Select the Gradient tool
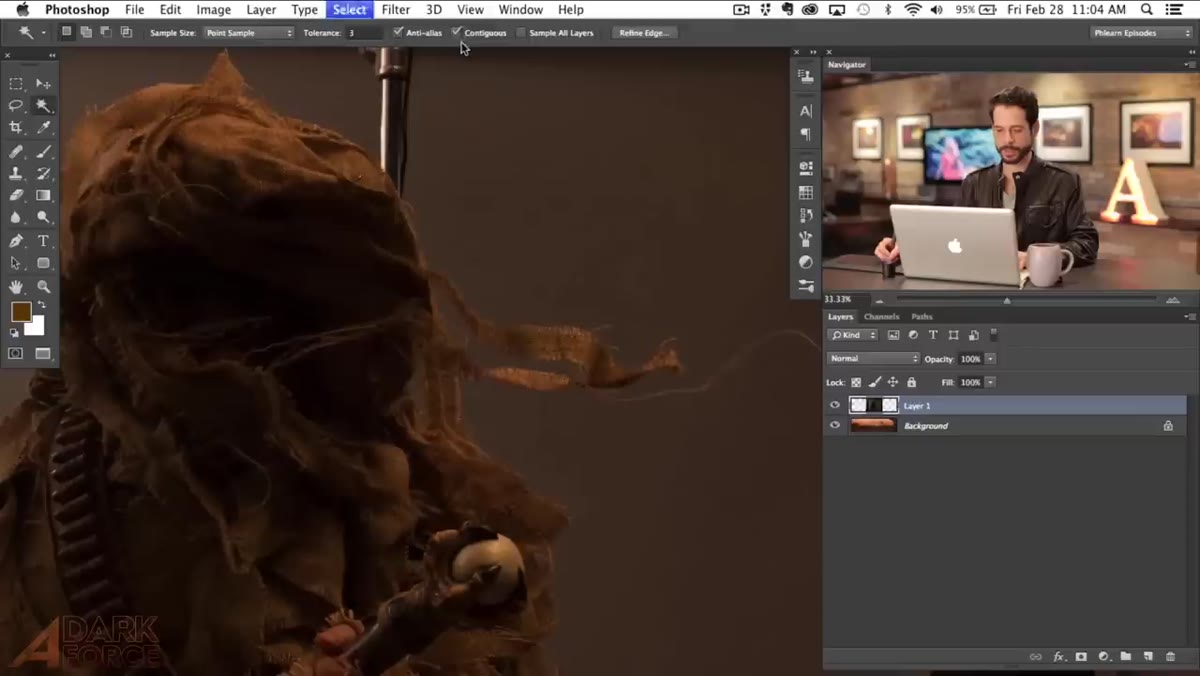This screenshot has height=676, width=1200. pos(43,196)
